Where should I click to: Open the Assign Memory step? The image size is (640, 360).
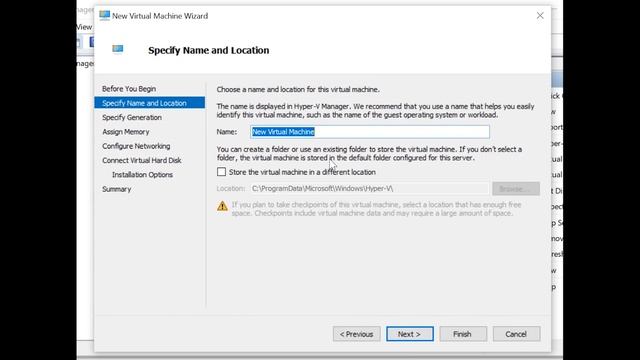[126, 131]
